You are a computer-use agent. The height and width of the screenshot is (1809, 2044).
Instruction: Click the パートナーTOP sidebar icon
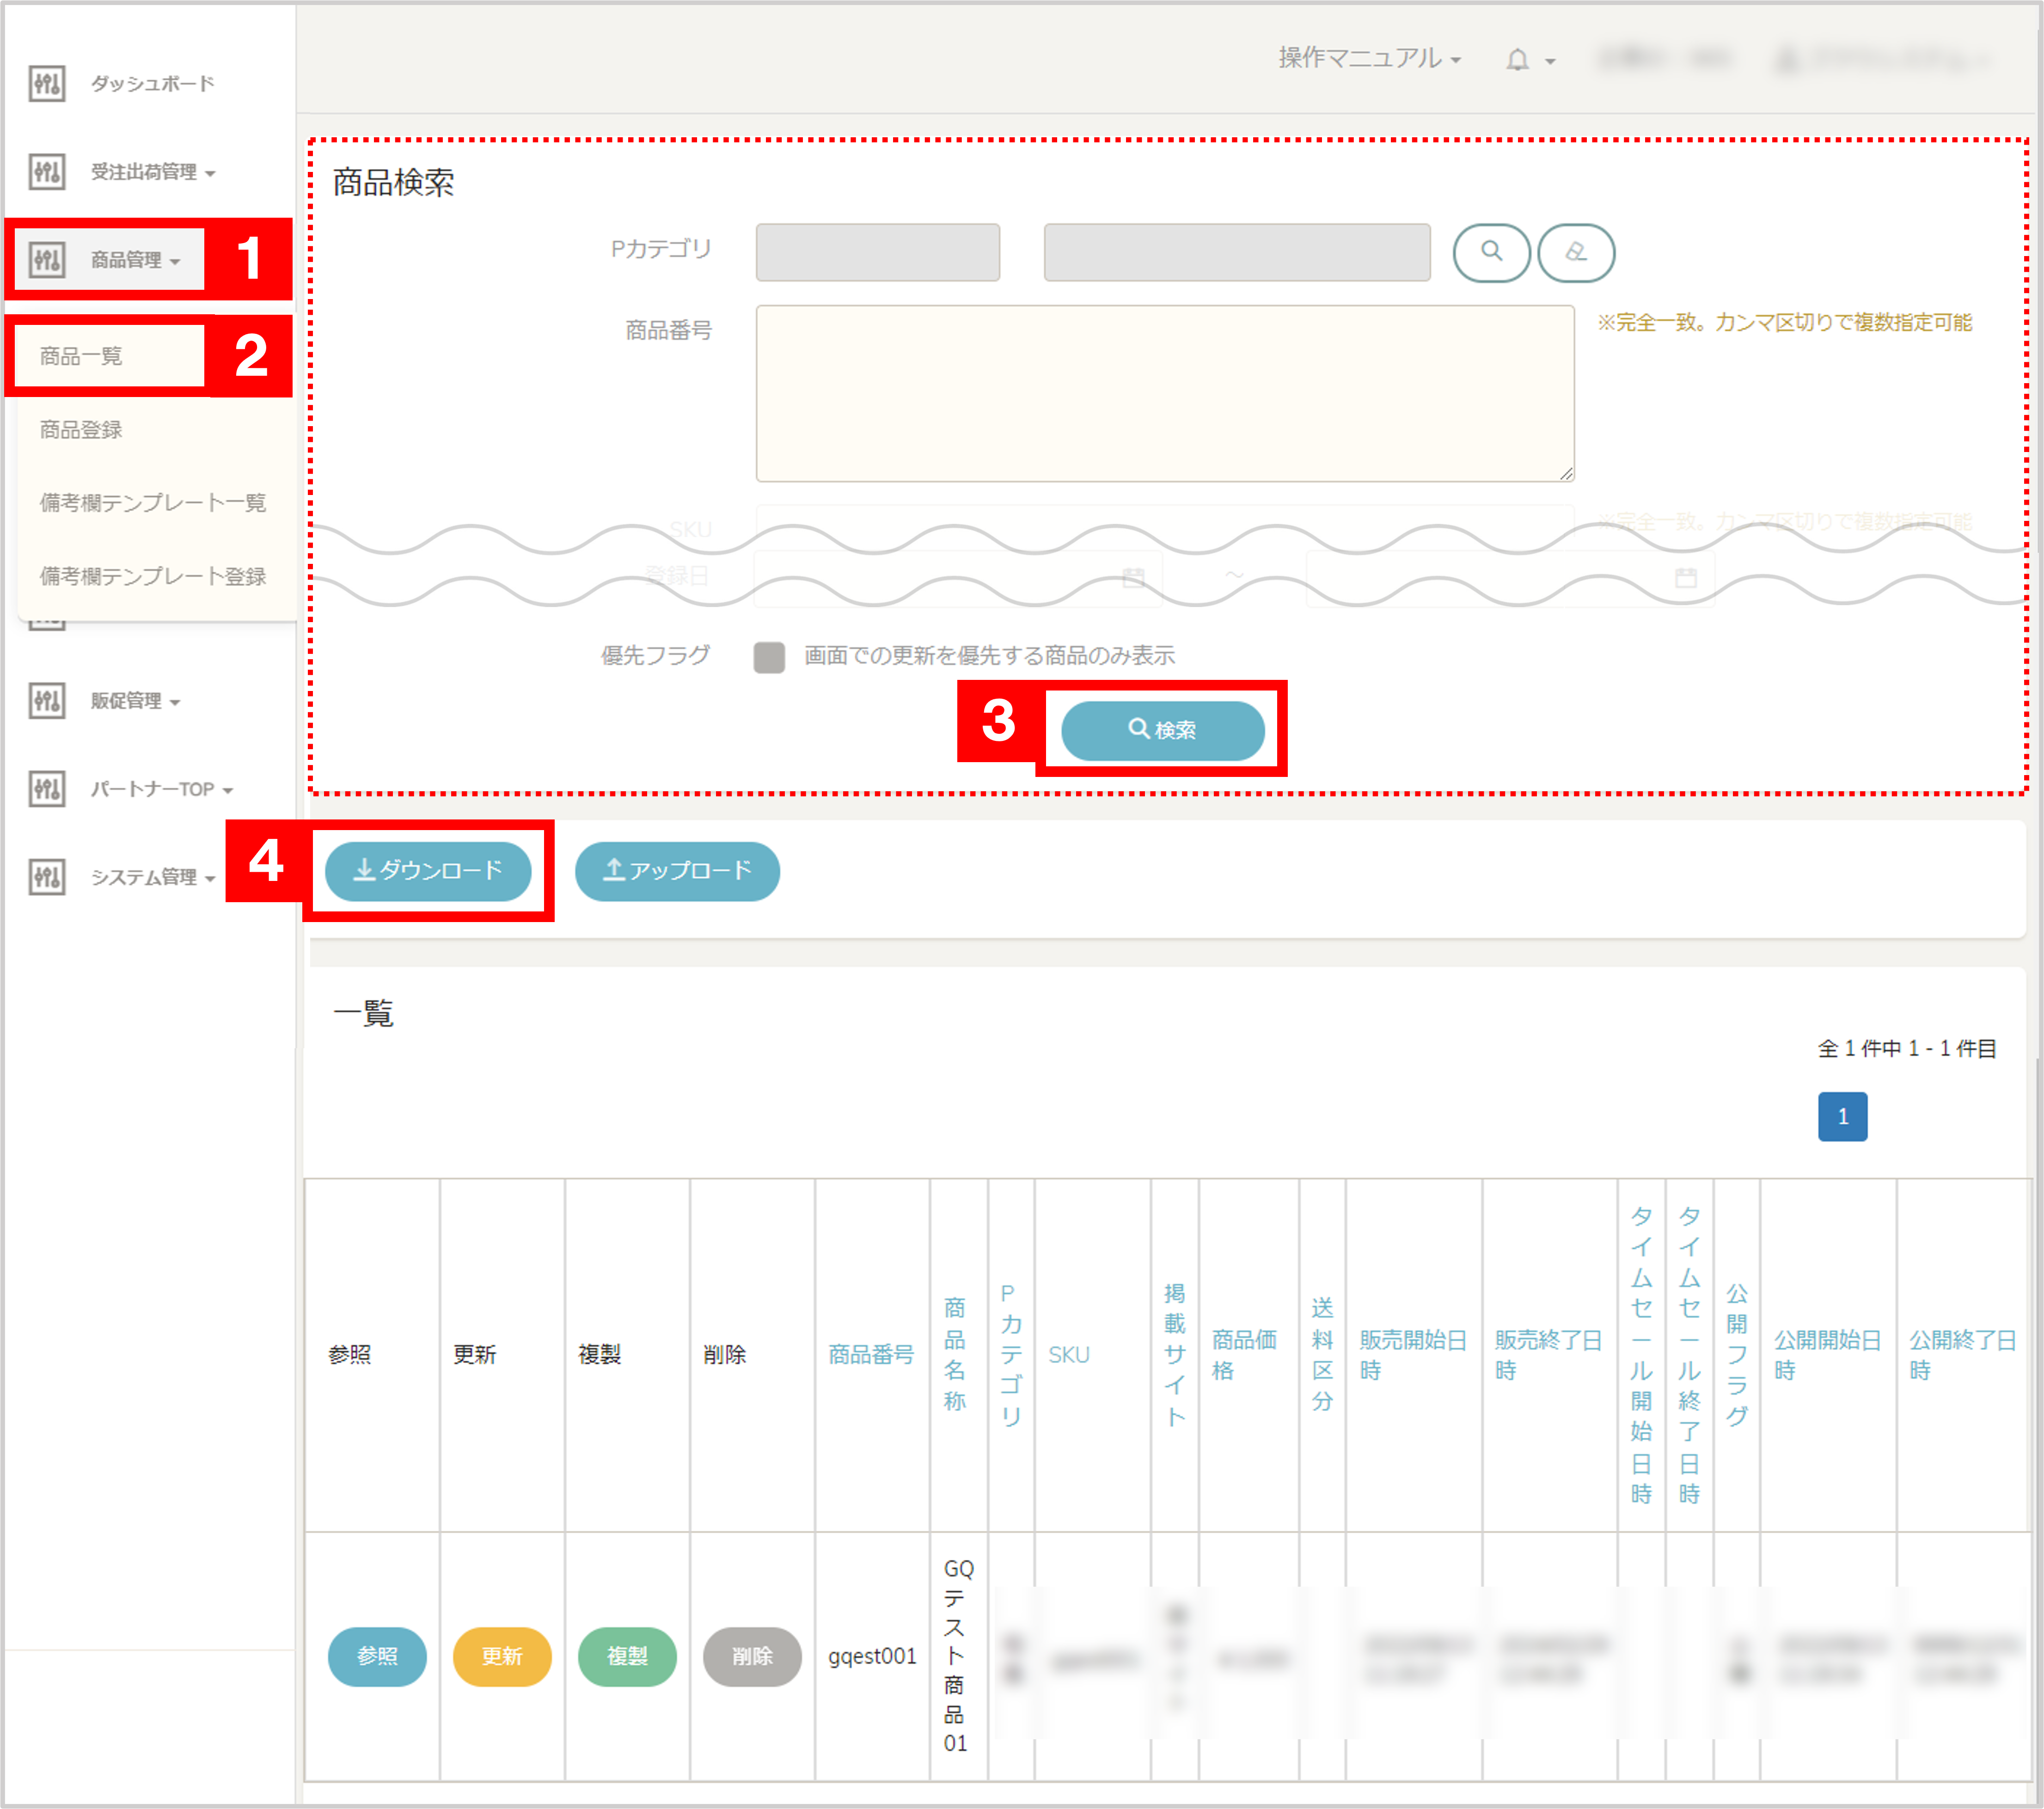pyautogui.click(x=47, y=789)
